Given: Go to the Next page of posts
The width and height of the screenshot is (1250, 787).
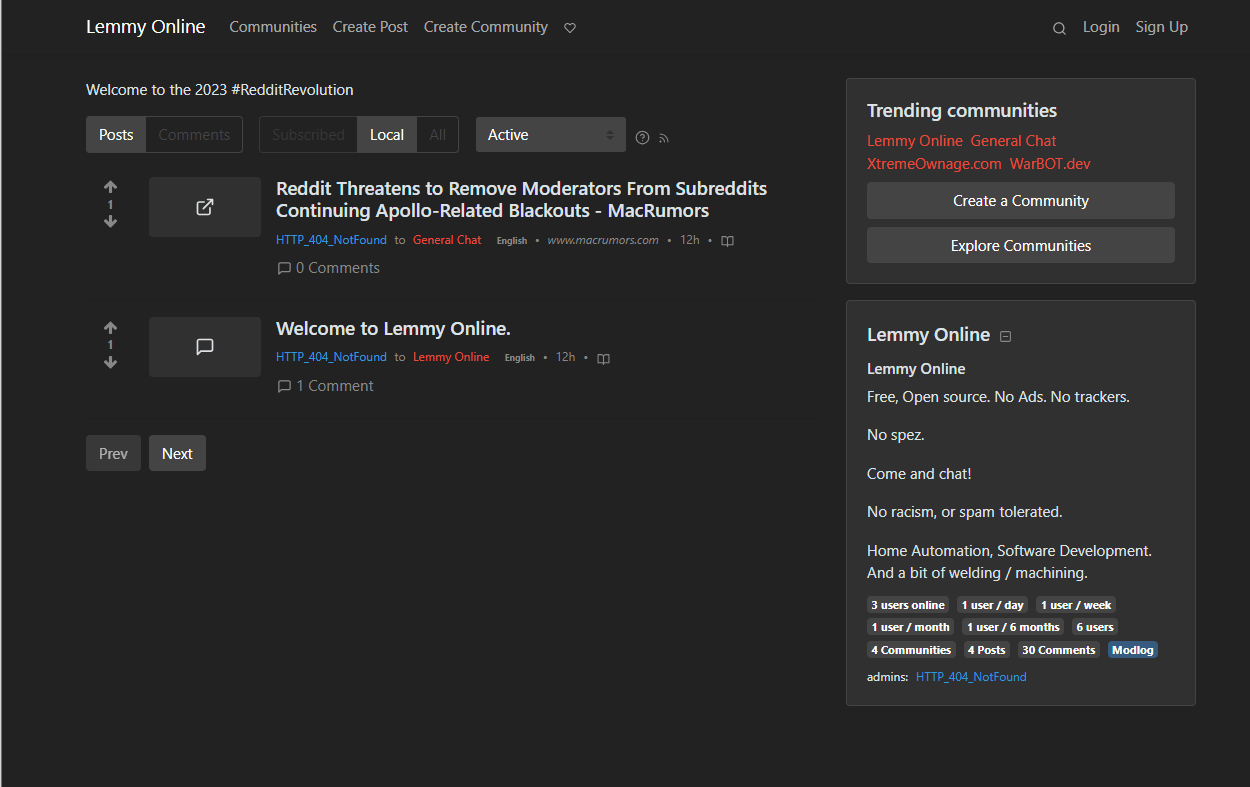Looking at the screenshot, I should point(177,453).
